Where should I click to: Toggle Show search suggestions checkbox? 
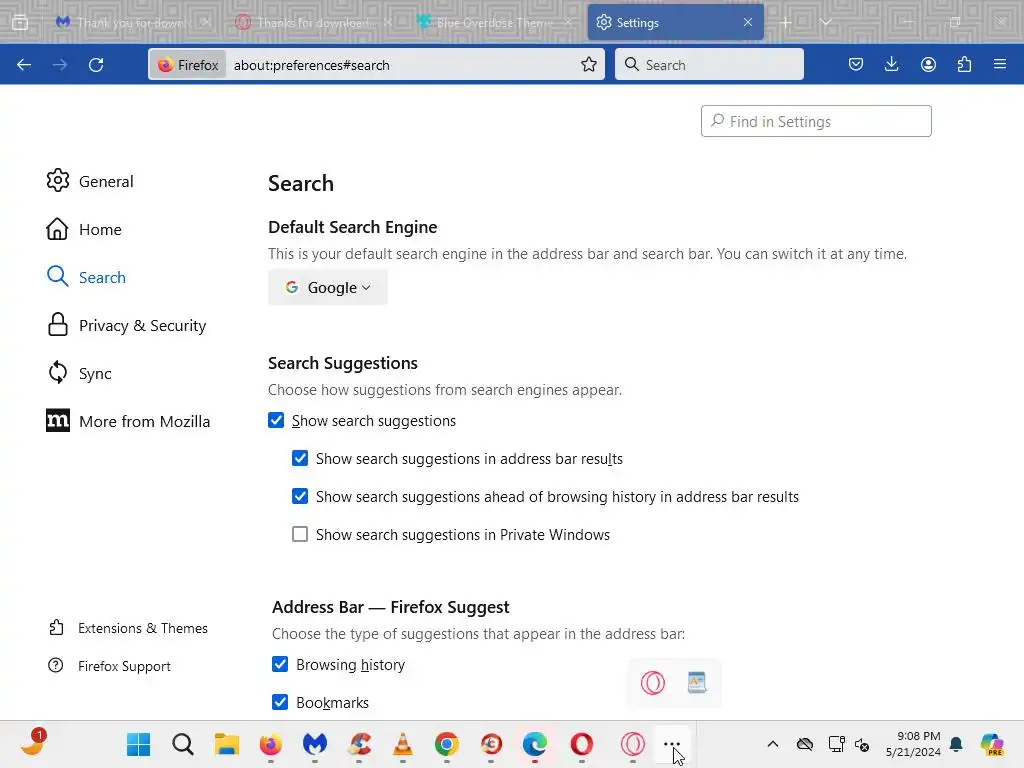pyautogui.click(x=276, y=421)
